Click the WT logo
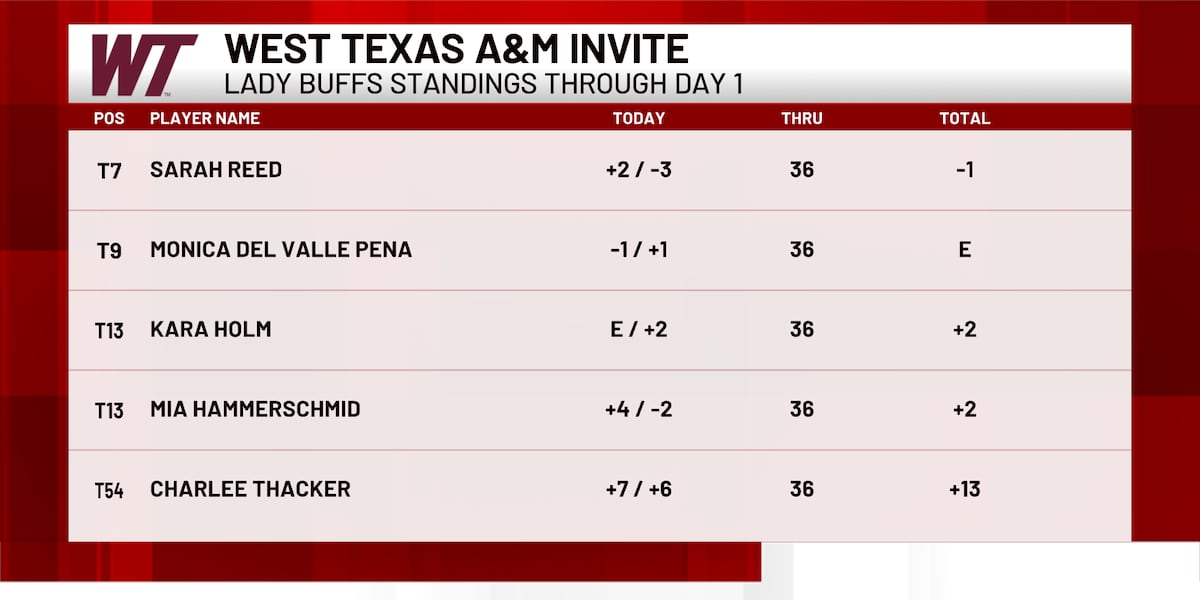The height and width of the screenshot is (600, 1200). pyautogui.click(x=144, y=65)
